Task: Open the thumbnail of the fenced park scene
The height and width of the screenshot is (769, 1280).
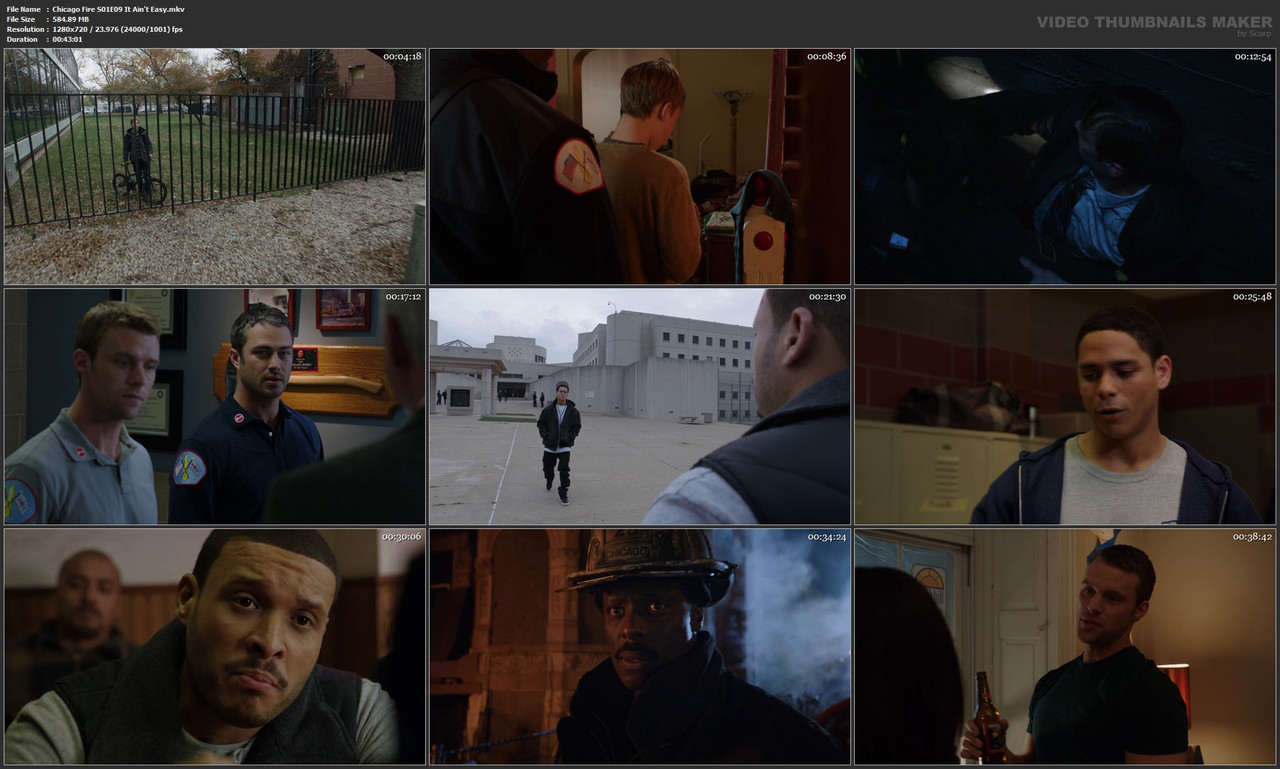Action: [214, 166]
